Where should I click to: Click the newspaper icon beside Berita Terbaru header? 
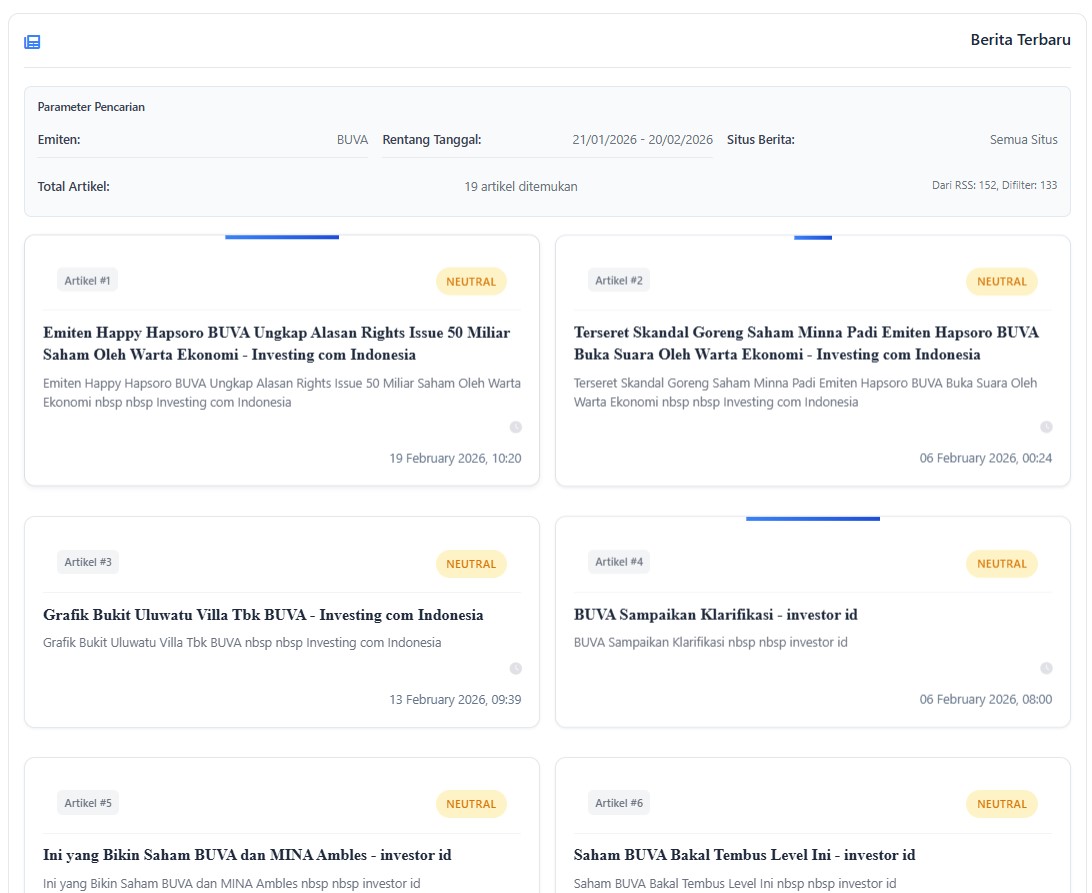coord(32,42)
